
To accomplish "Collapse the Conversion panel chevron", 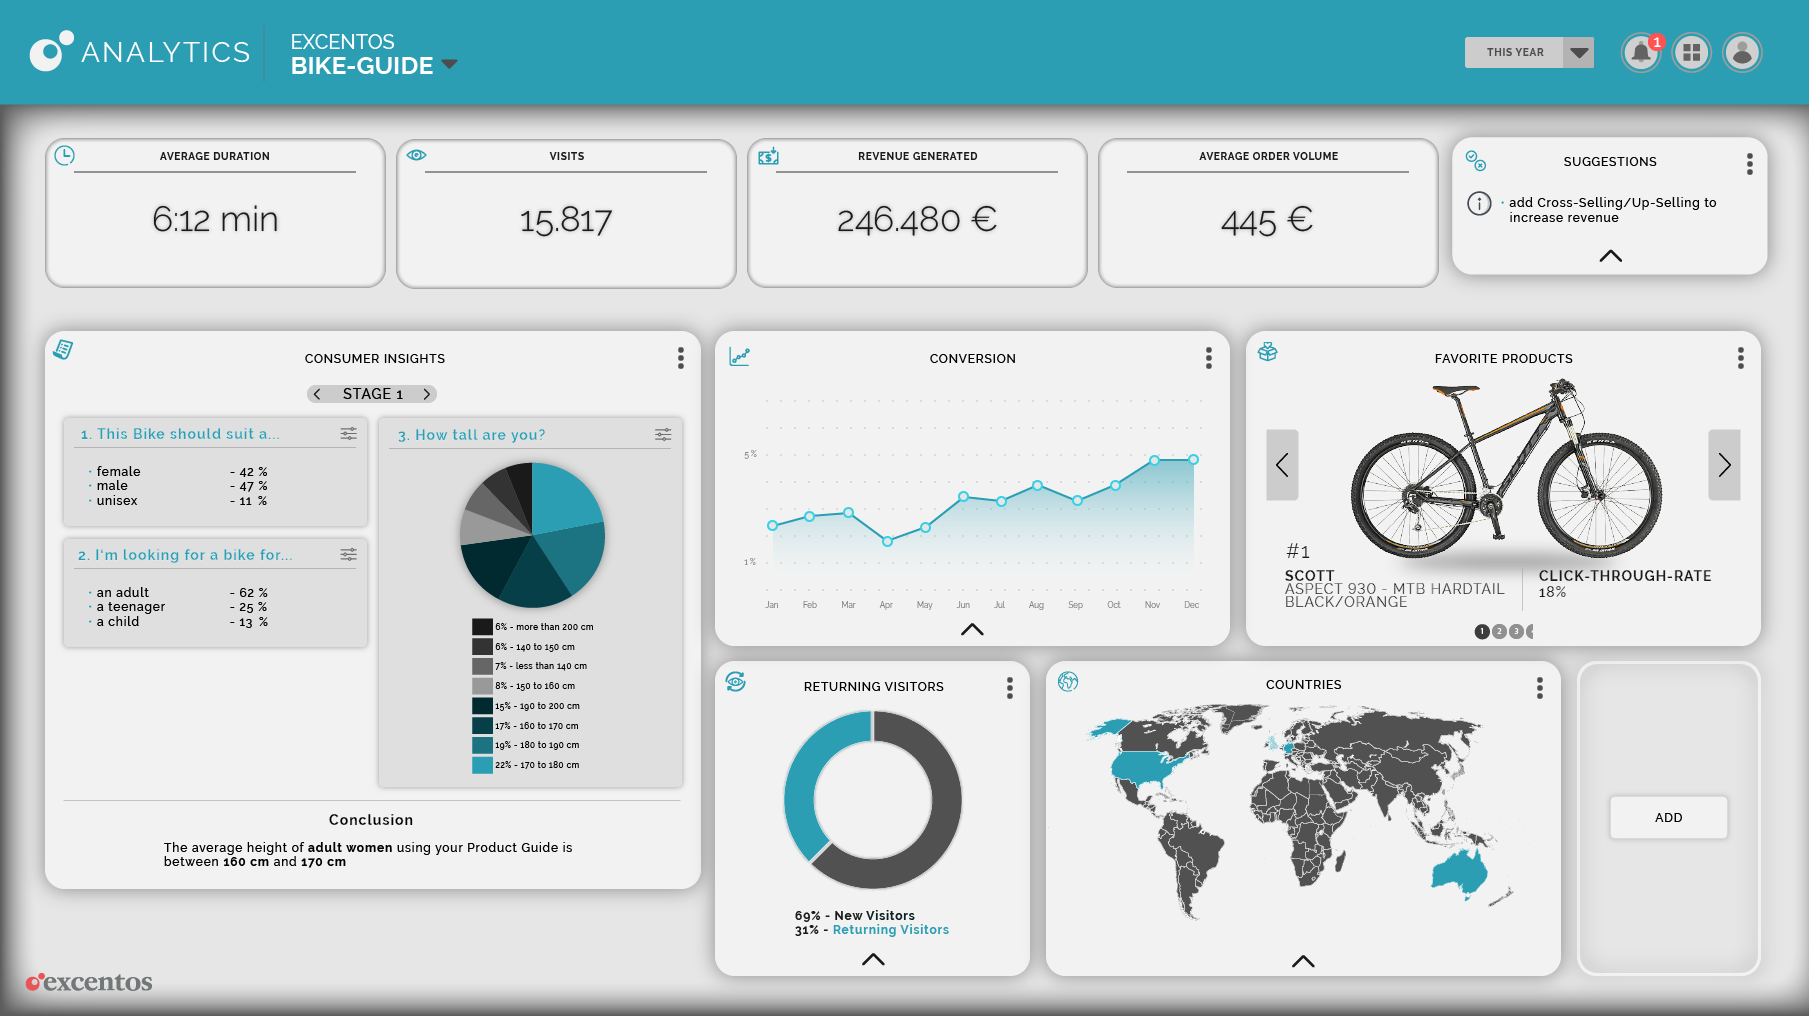I will (x=972, y=629).
